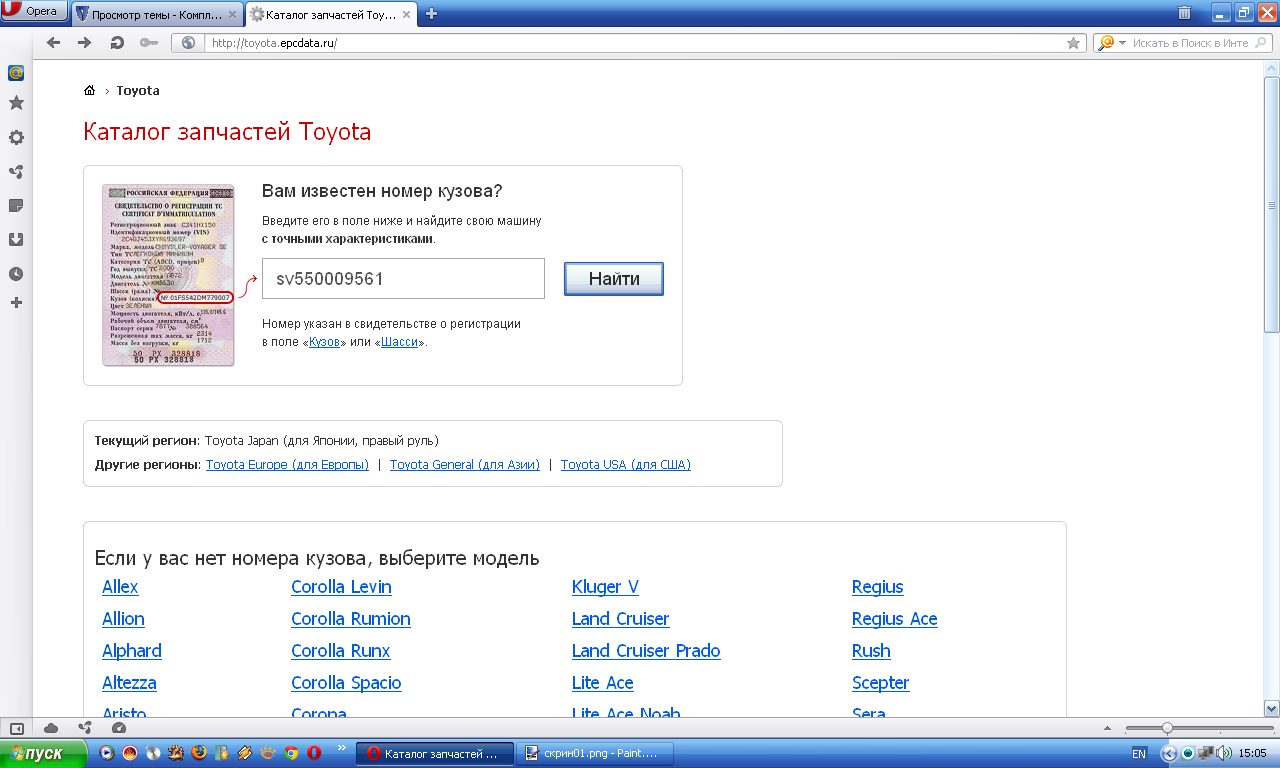Open the Opera main menu button
1280x768 pixels.
(x=34, y=12)
